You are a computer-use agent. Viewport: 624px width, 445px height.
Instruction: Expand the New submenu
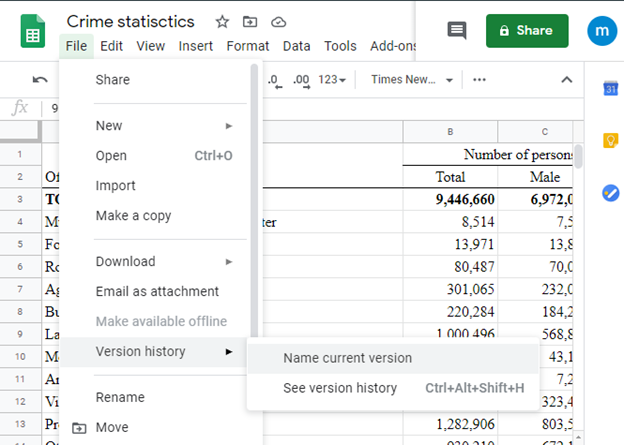(x=155, y=126)
